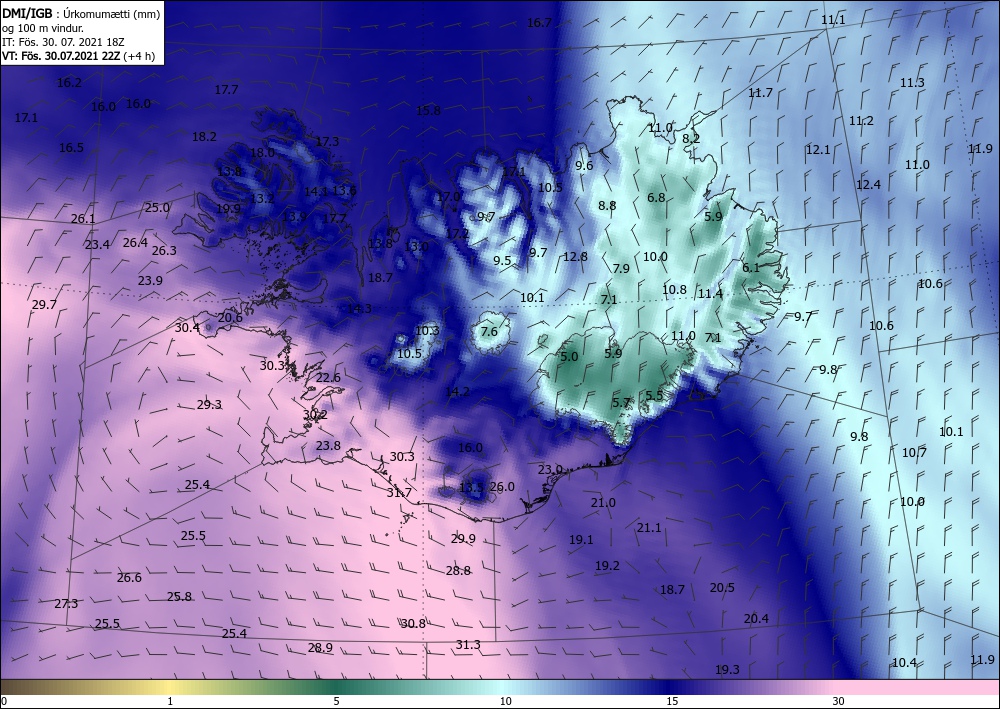The image size is (1000, 709).
Task: Click the map value 23.8
Action: pyautogui.click(x=328, y=446)
